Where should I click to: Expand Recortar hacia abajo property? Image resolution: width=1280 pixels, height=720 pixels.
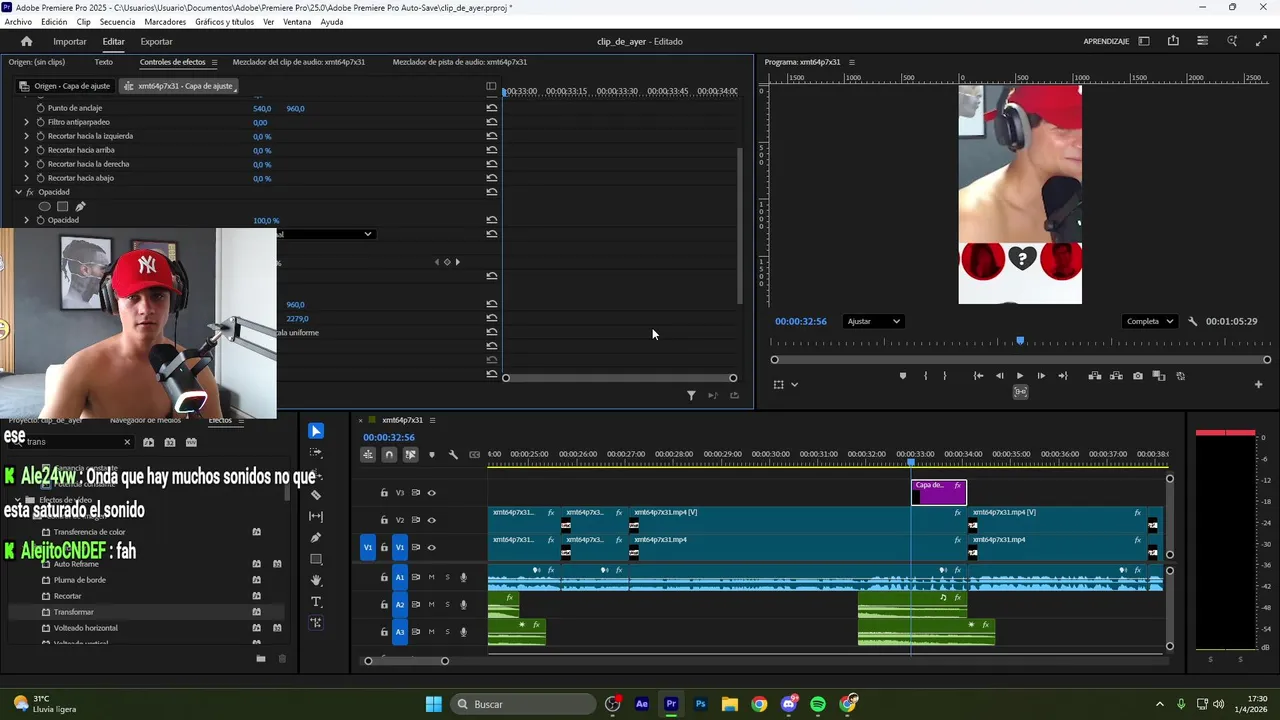coord(27,178)
